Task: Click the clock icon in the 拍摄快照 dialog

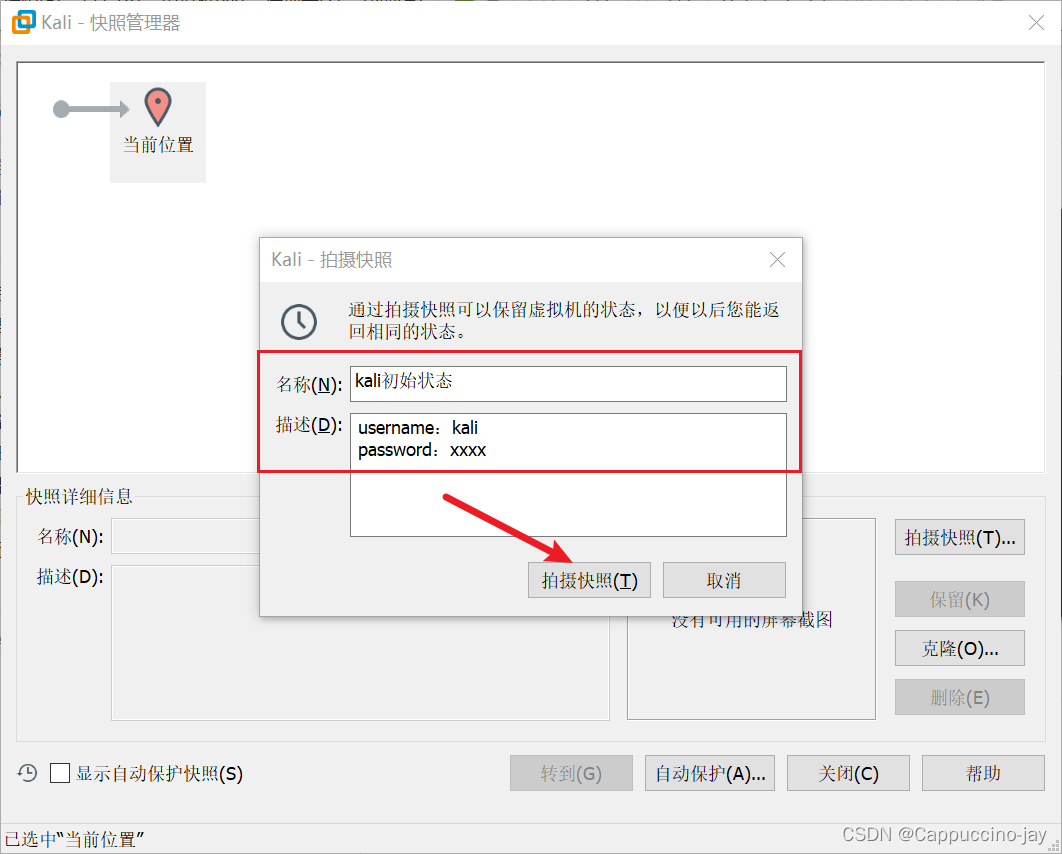Action: pyautogui.click(x=299, y=322)
